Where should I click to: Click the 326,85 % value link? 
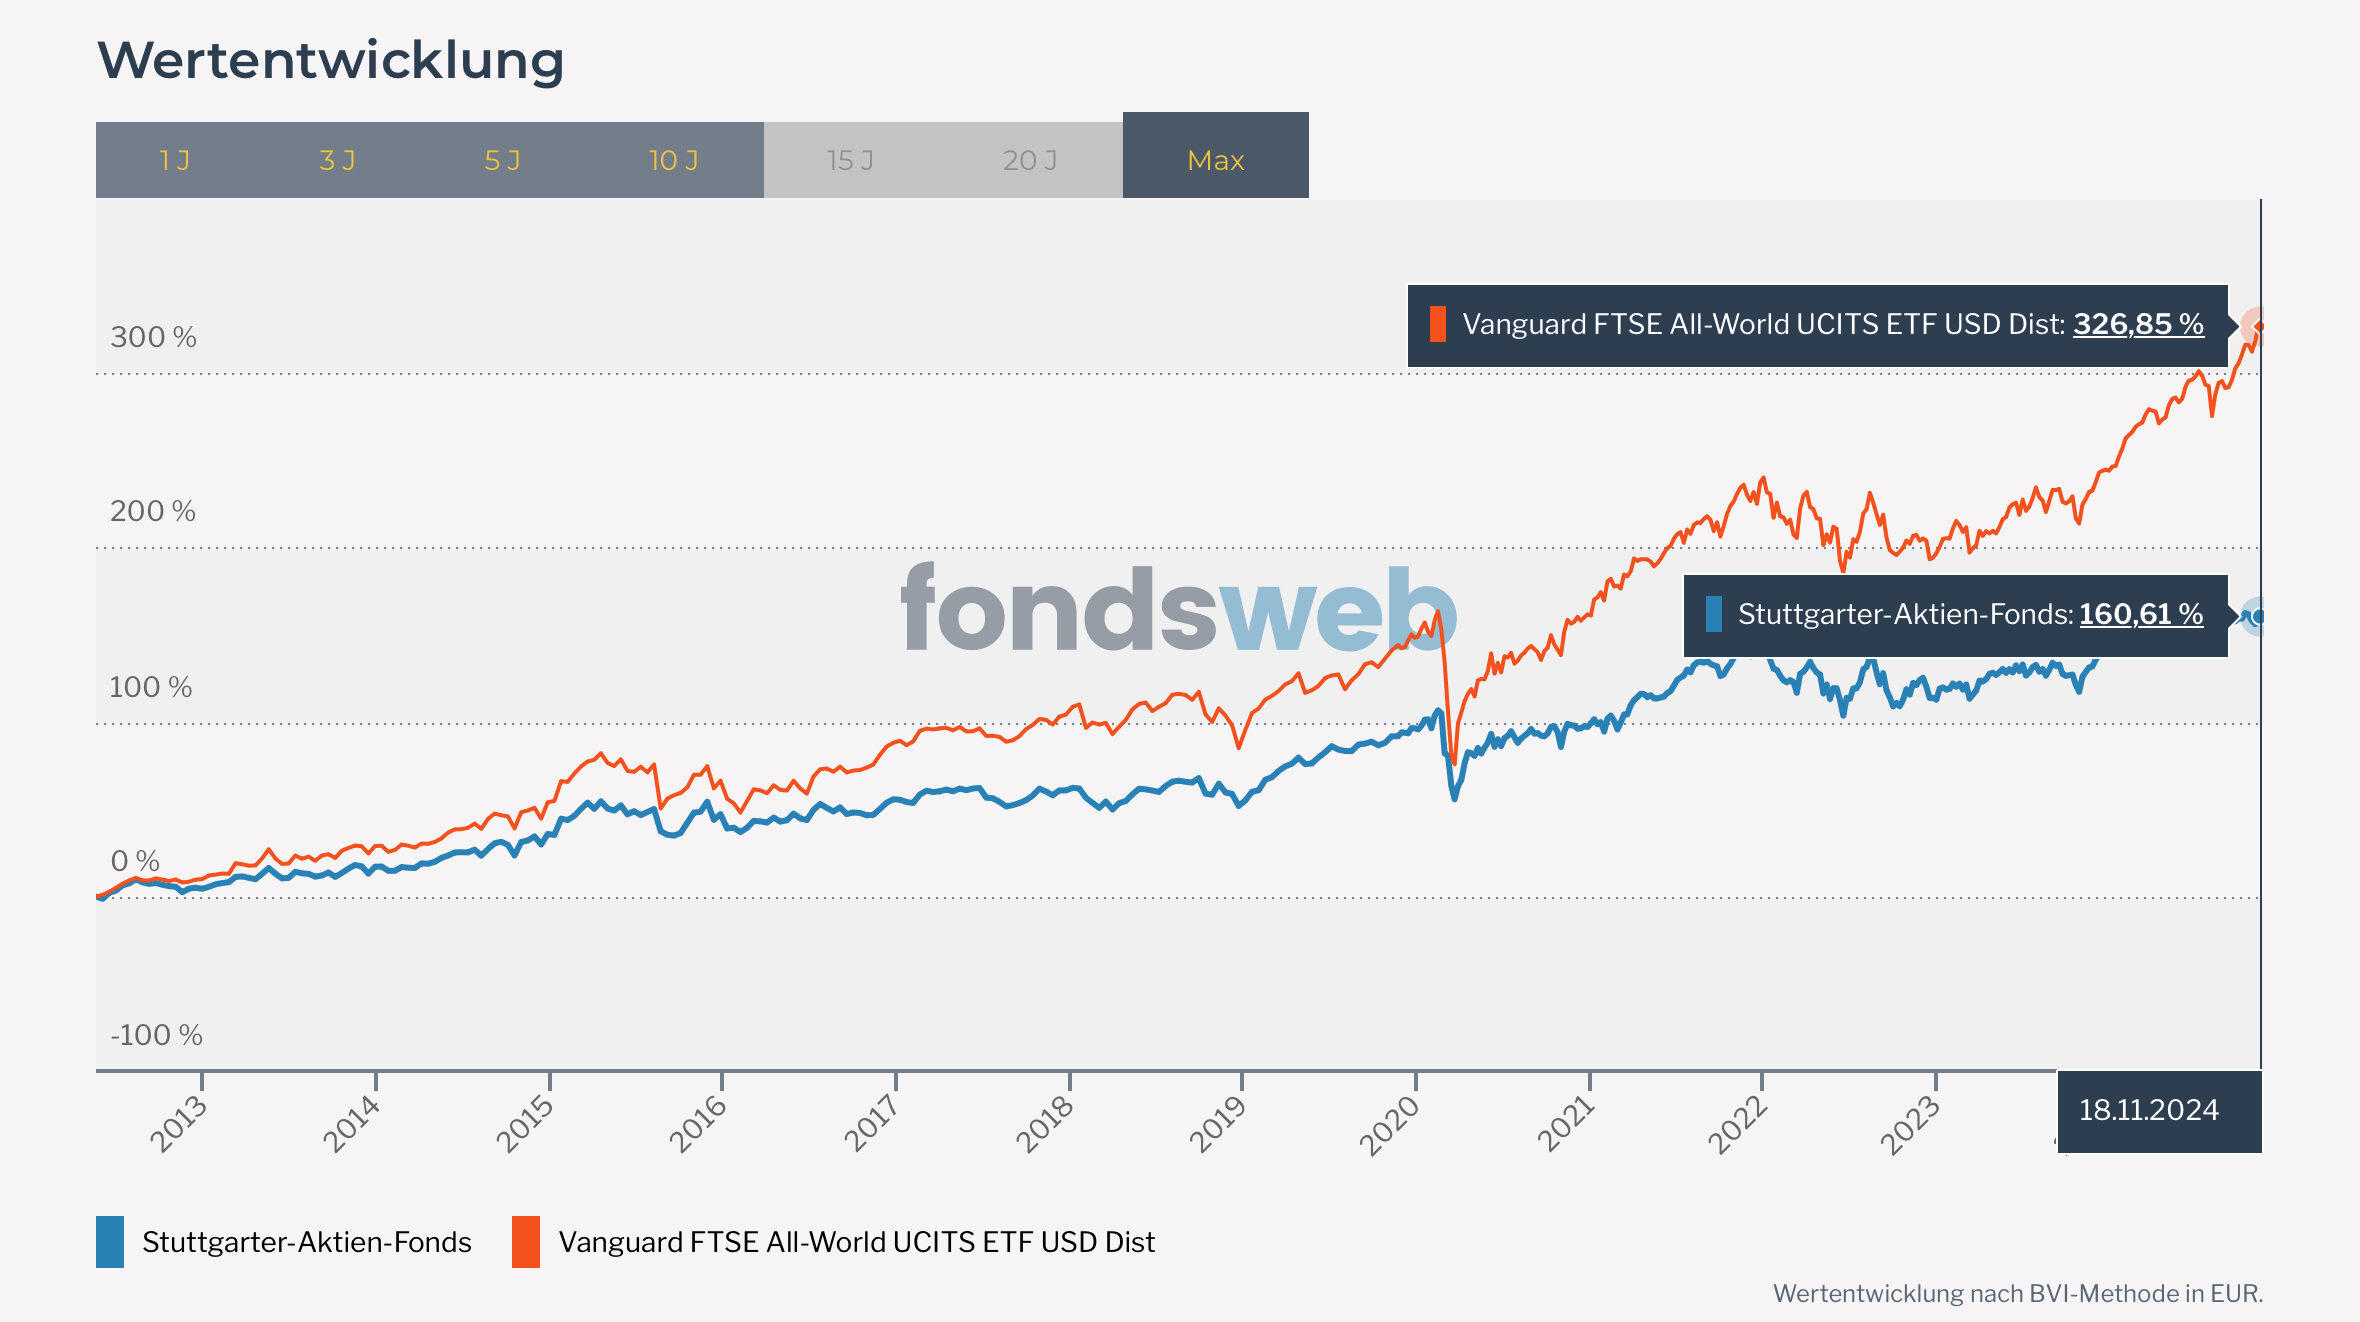pyautogui.click(x=2138, y=324)
